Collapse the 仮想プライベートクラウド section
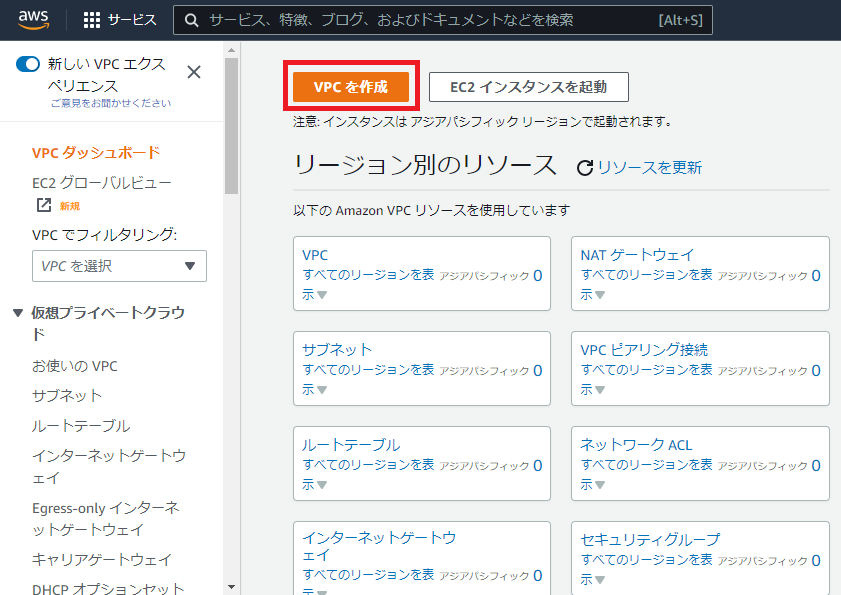841x595 pixels. 18,313
